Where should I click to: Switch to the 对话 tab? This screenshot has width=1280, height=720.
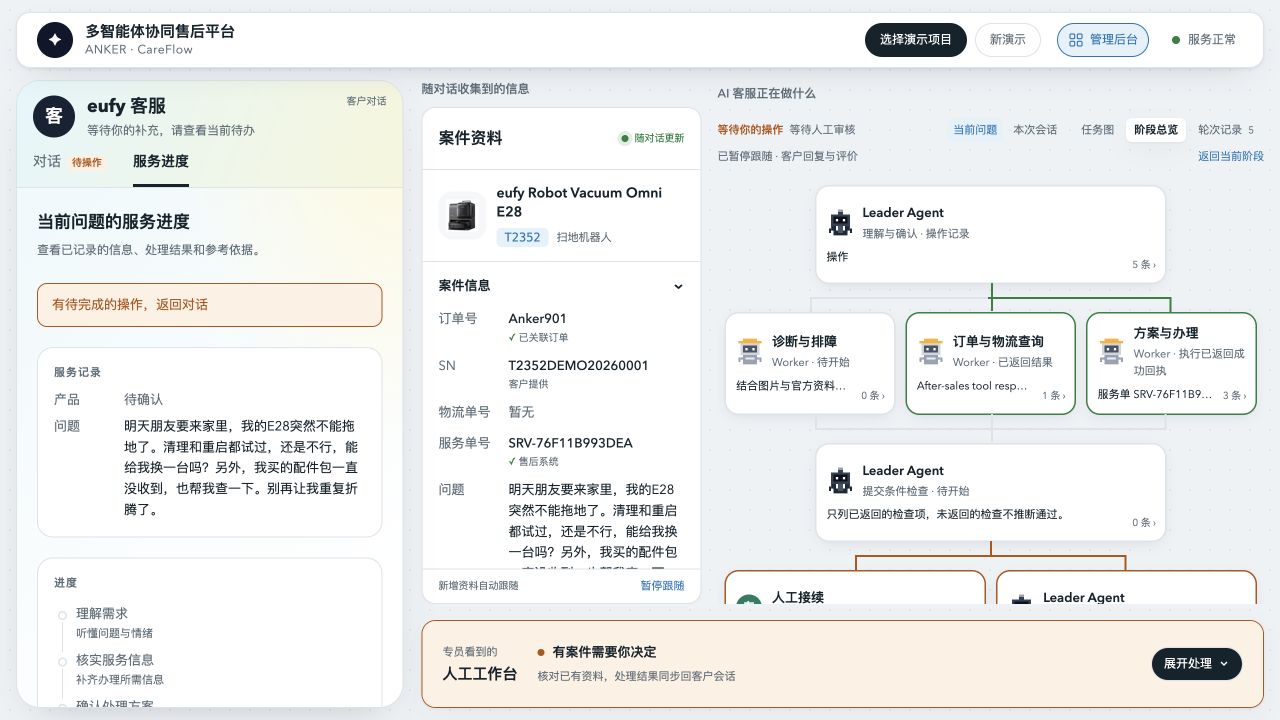pyautogui.click(x=47, y=161)
